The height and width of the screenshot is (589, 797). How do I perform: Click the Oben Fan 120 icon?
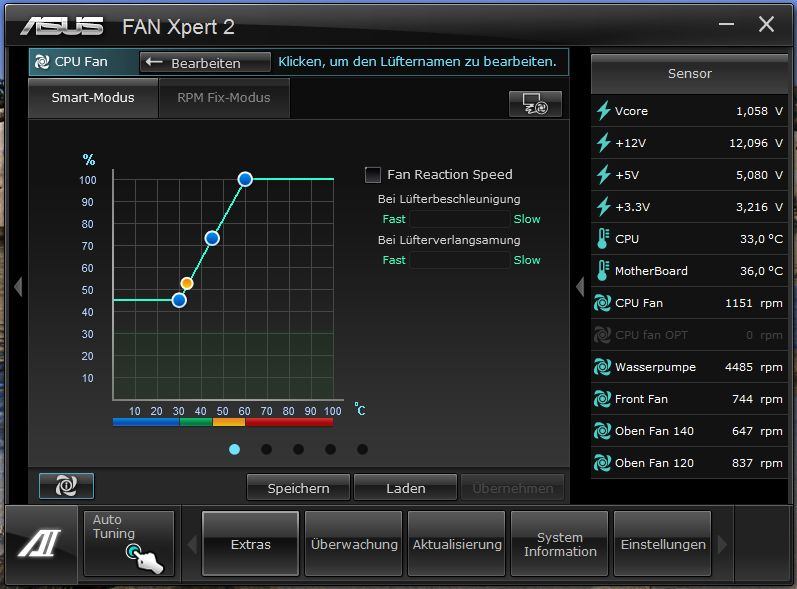pos(602,463)
